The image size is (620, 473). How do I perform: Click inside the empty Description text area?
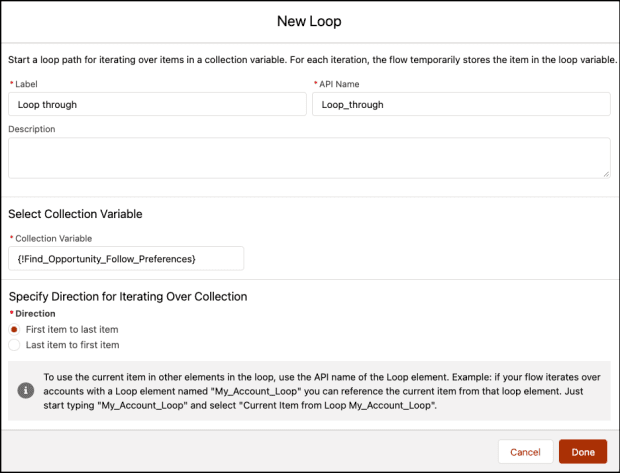(309, 158)
